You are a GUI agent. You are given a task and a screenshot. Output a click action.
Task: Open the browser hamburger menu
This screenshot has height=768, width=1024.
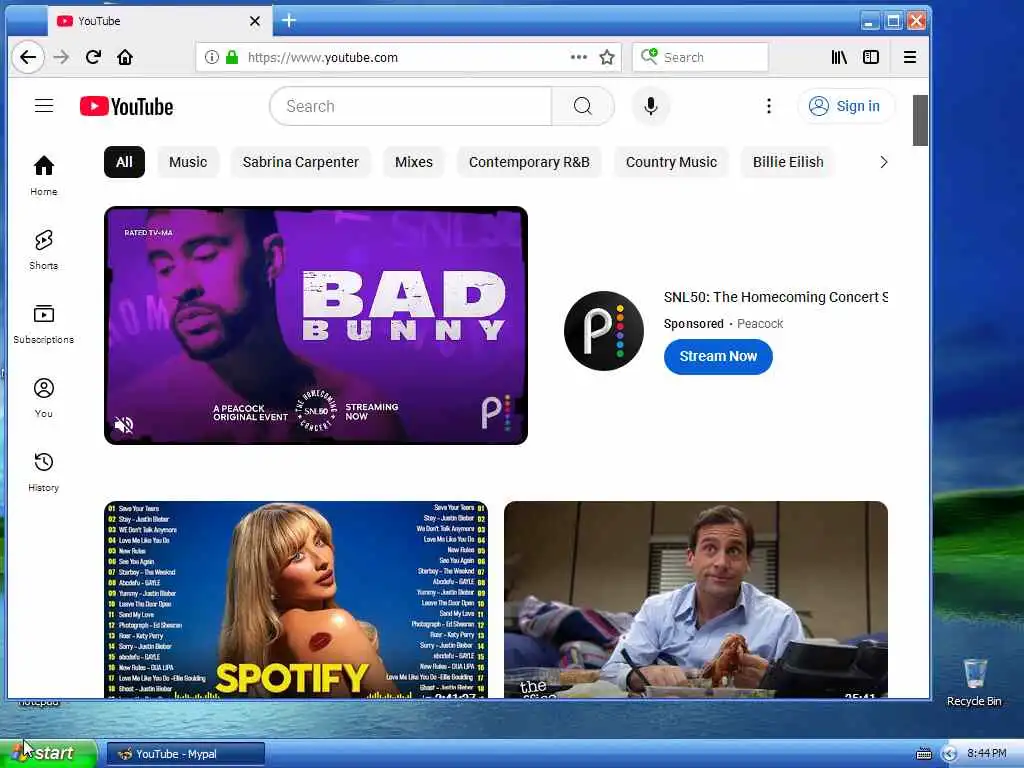point(910,57)
